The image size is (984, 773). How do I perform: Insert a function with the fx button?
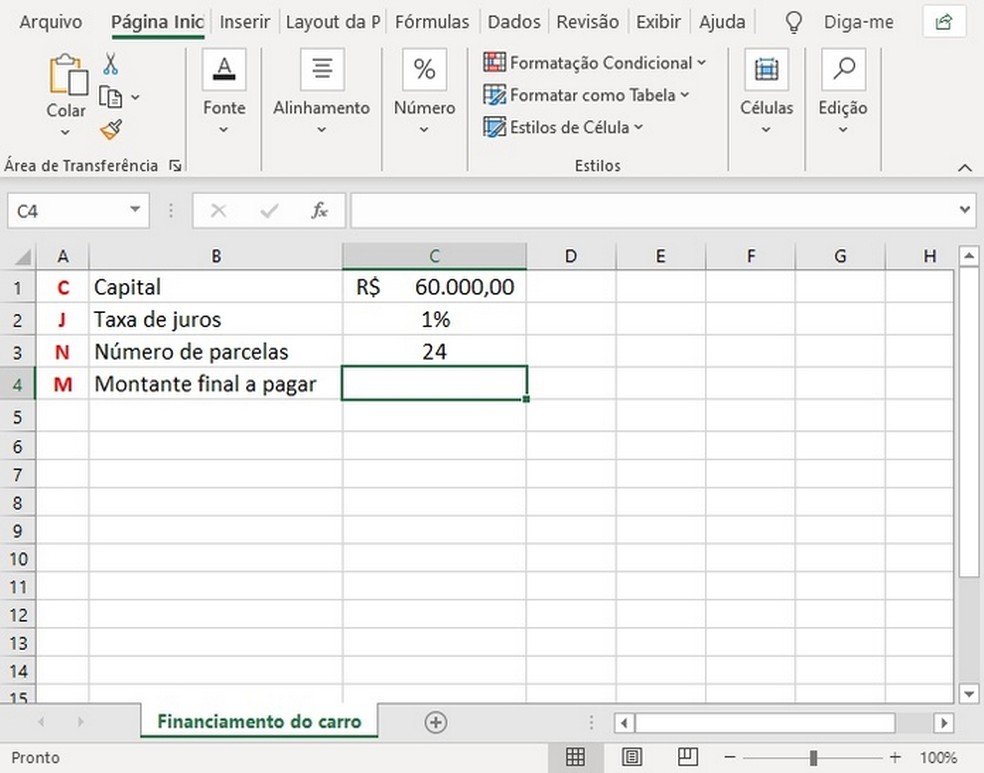320,210
